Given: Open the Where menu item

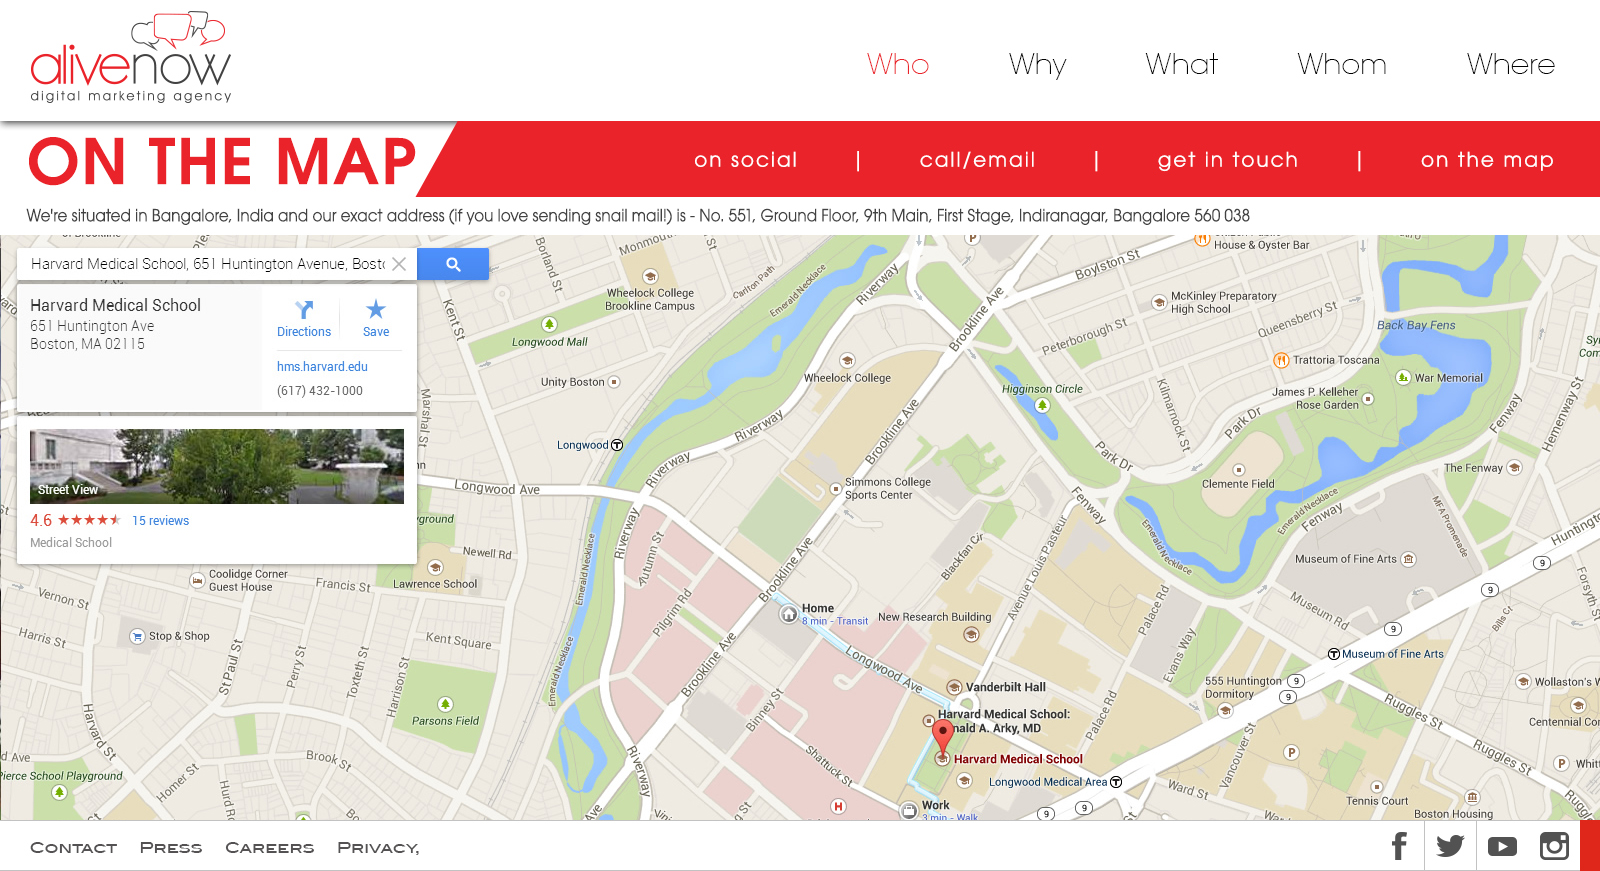Looking at the screenshot, I should point(1510,65).
